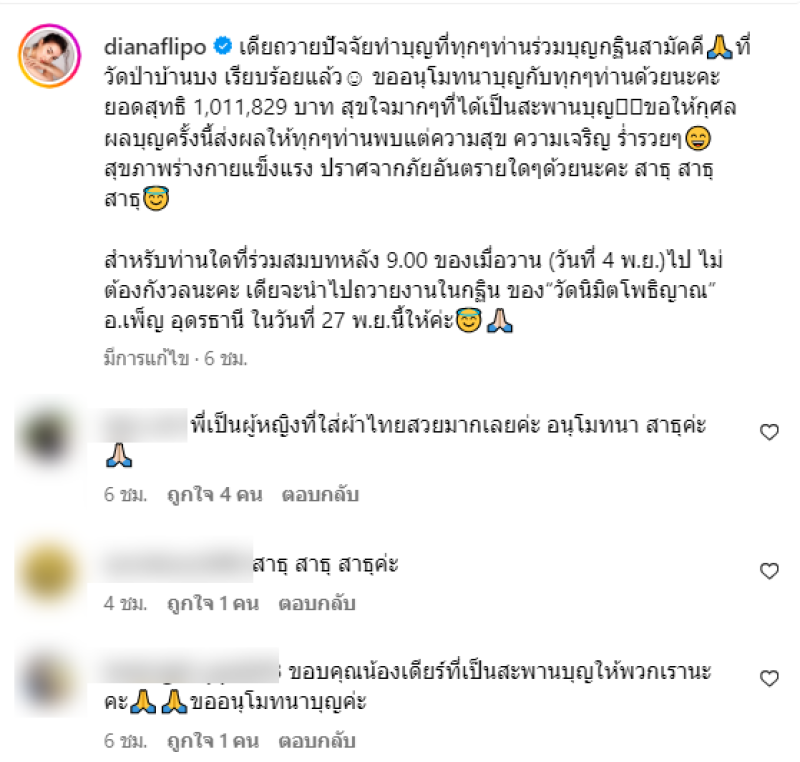View 1 like on second comment

213,604
